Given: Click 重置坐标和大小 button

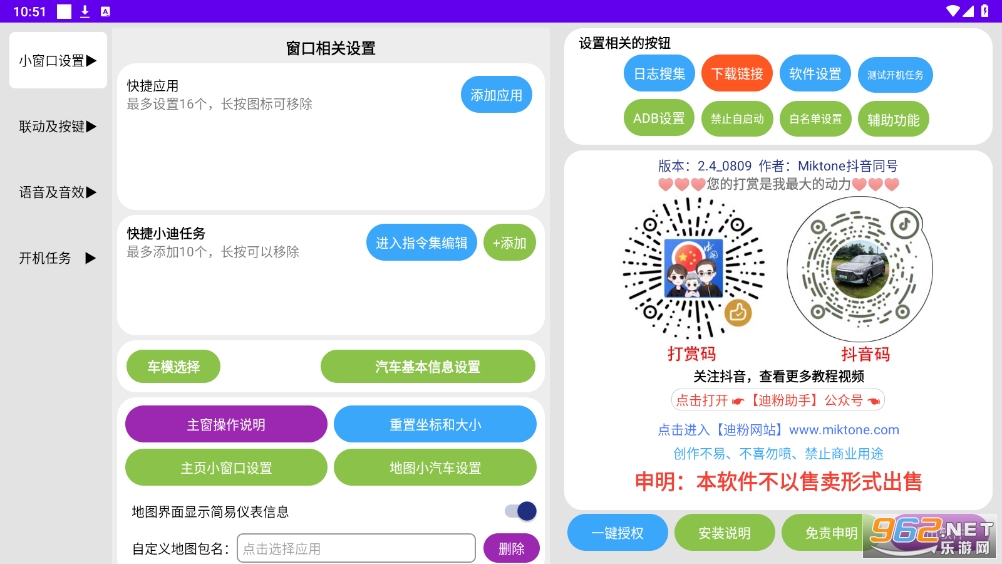Looking at the screenshot, I should (x=435, y=424).
